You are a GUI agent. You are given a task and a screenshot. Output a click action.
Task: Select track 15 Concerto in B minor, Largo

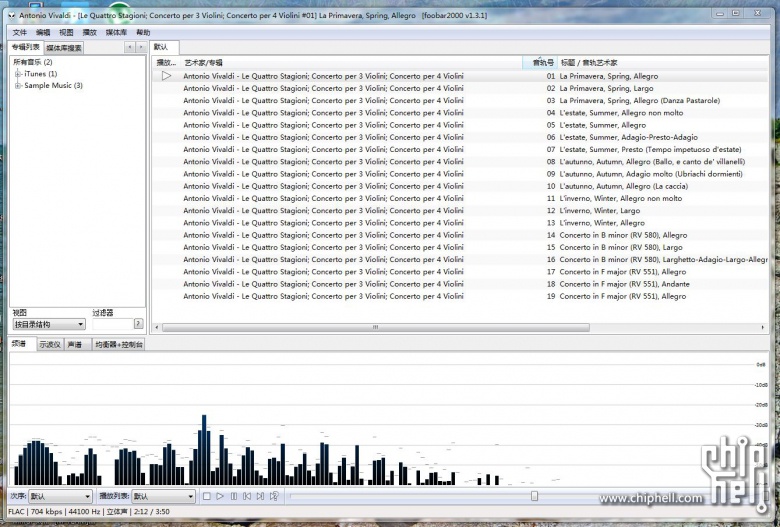tap(461, 247)
